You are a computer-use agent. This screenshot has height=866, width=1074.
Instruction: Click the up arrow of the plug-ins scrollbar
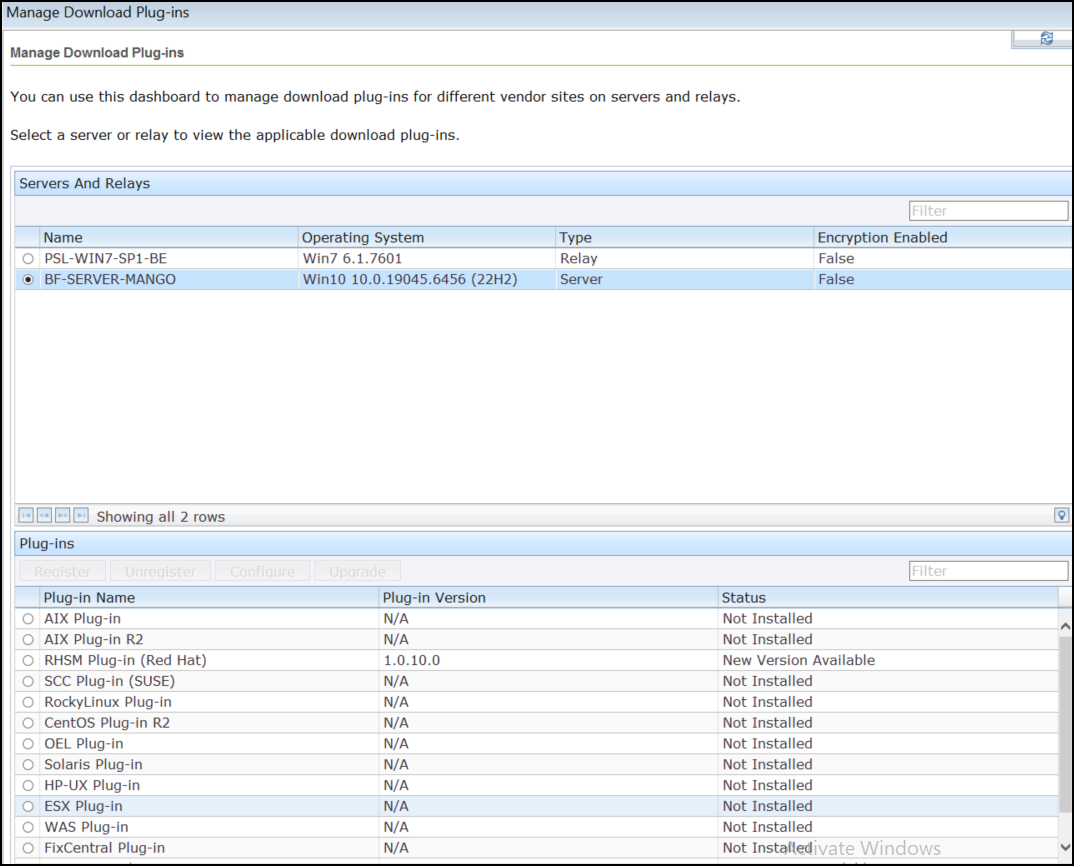pyautogui.click(x=1065, y=624)
